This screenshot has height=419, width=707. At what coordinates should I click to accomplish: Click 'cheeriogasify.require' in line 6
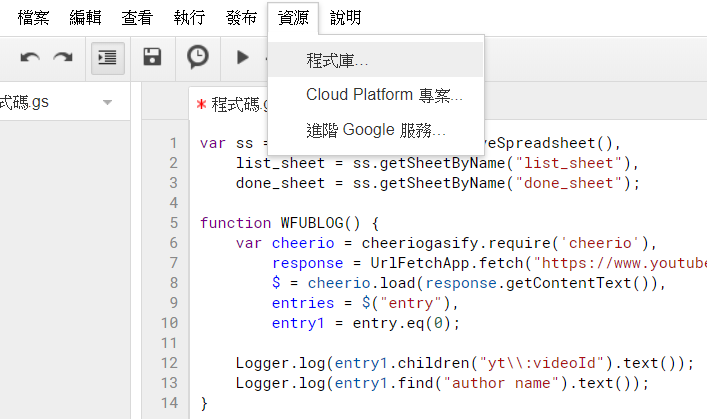(x=456, y=243)
